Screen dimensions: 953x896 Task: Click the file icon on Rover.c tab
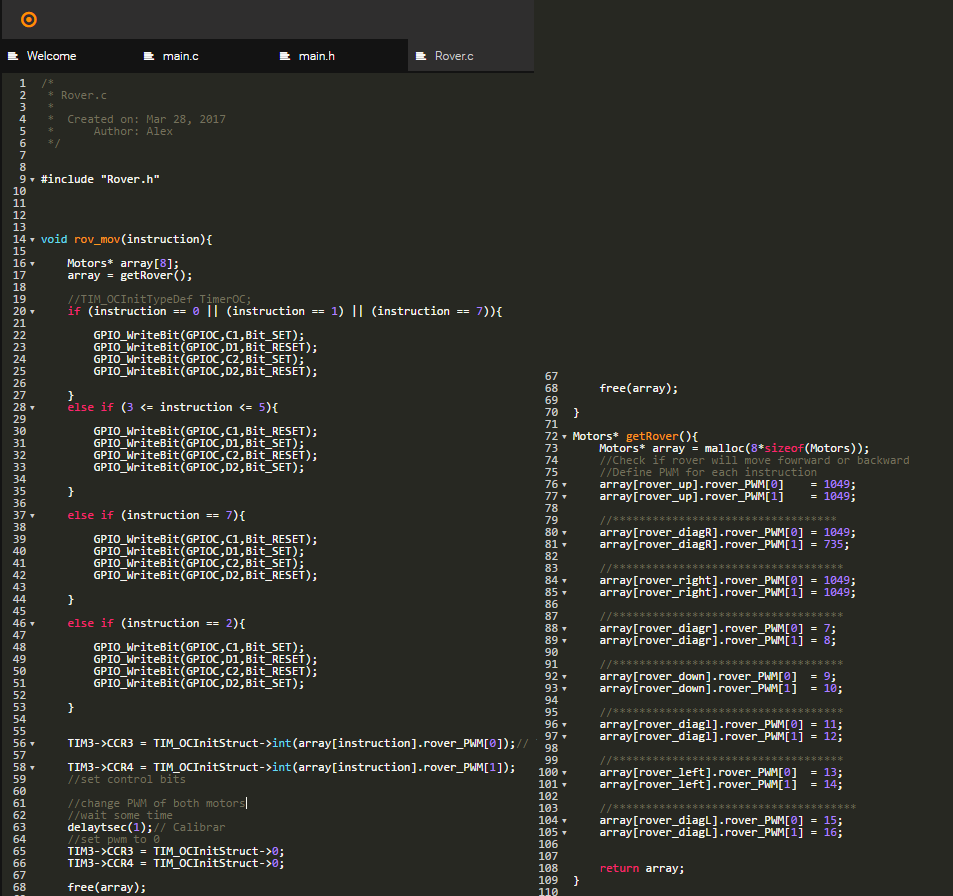click(x=422, y=56)
